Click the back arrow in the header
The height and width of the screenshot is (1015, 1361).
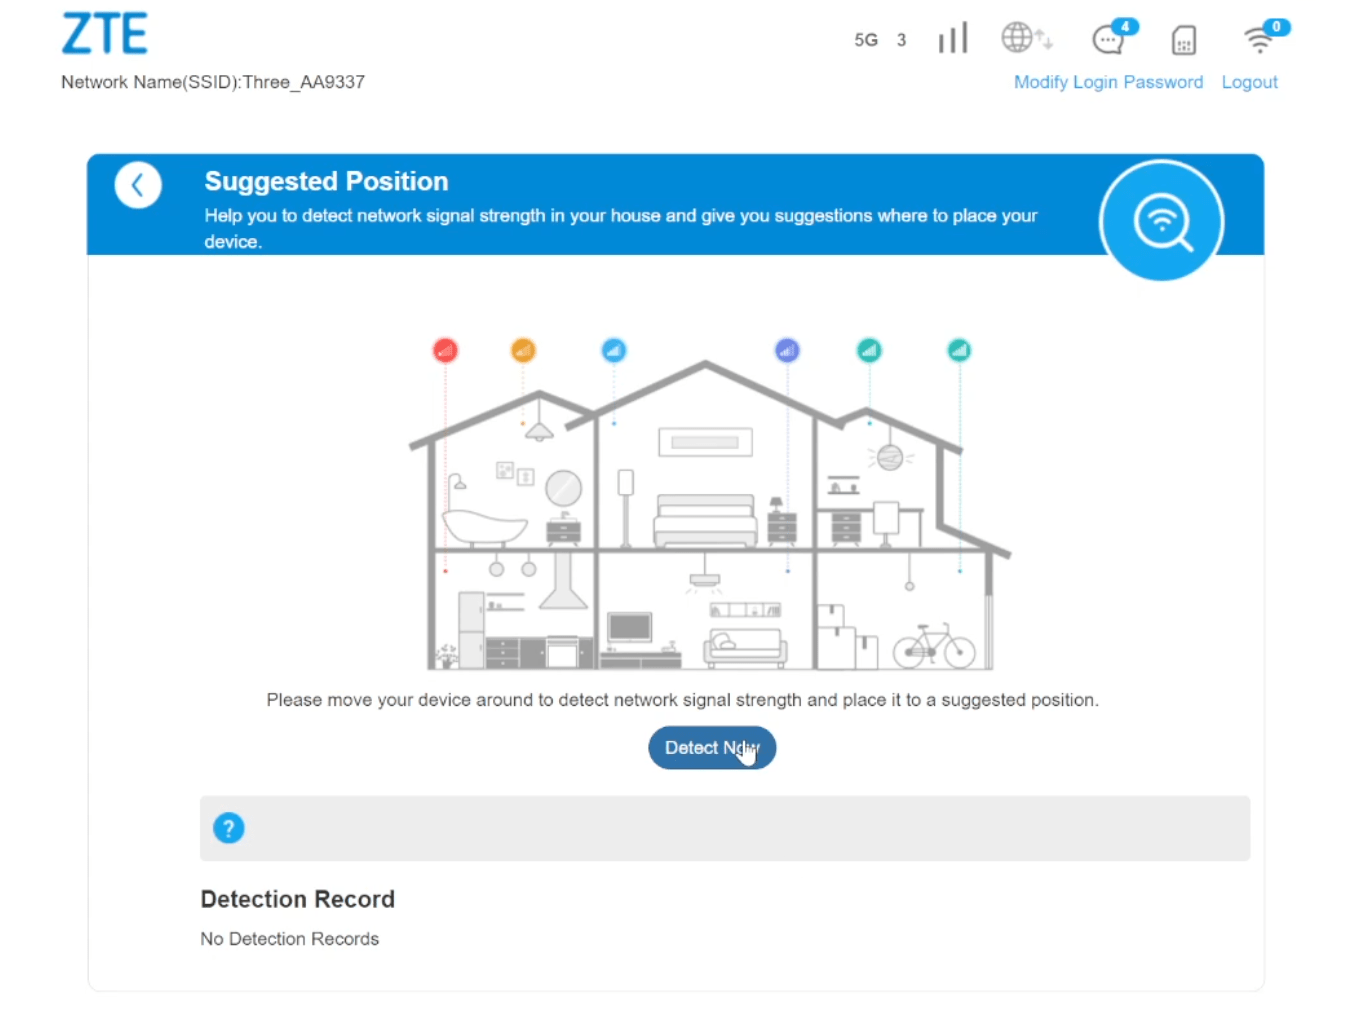(x=138, y=185)
